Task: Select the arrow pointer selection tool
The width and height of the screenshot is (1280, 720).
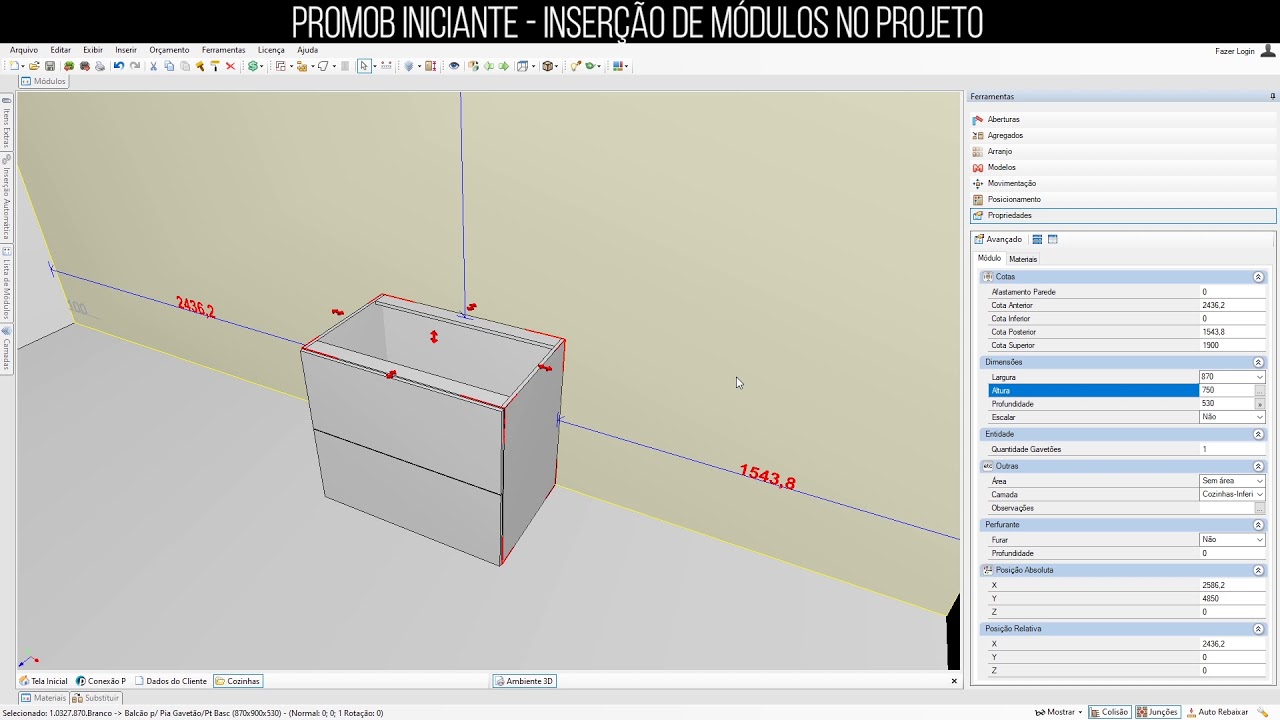Action: (x=364, y=66)
